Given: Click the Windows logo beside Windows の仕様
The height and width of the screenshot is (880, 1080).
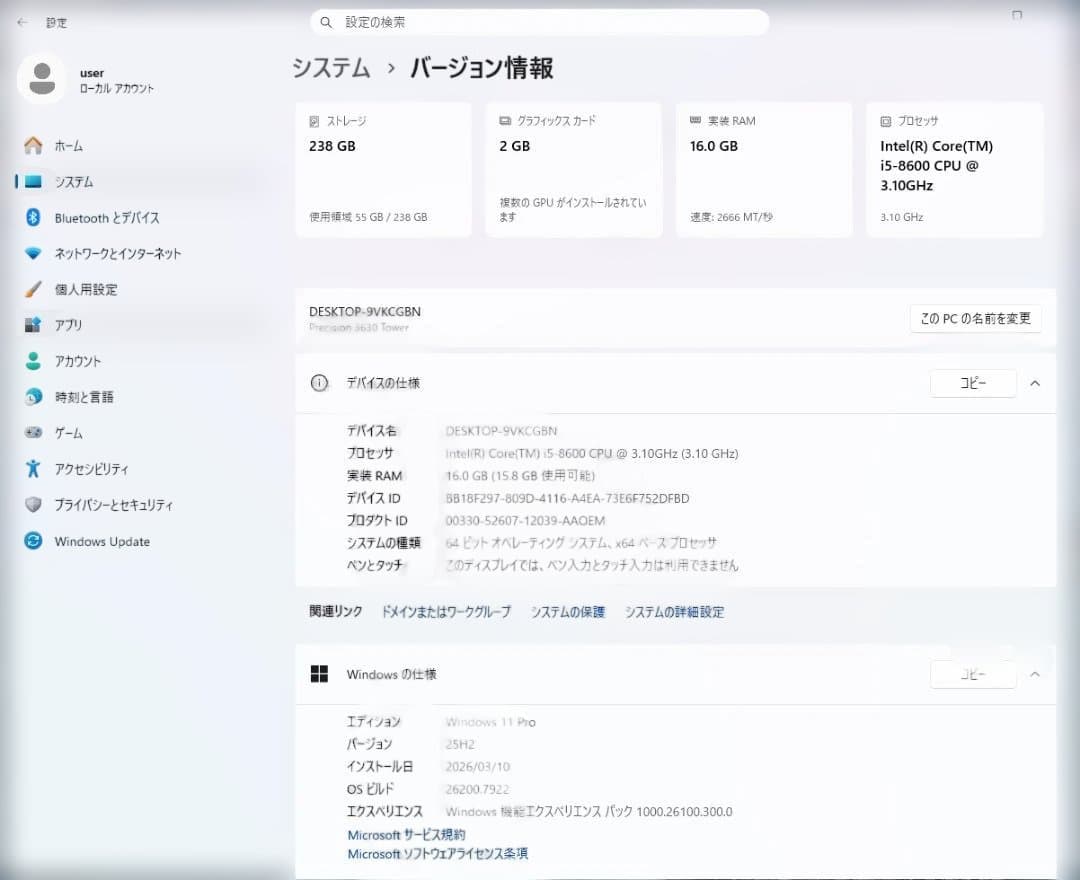Looking at the screenshot, I should tap(319, 673).
